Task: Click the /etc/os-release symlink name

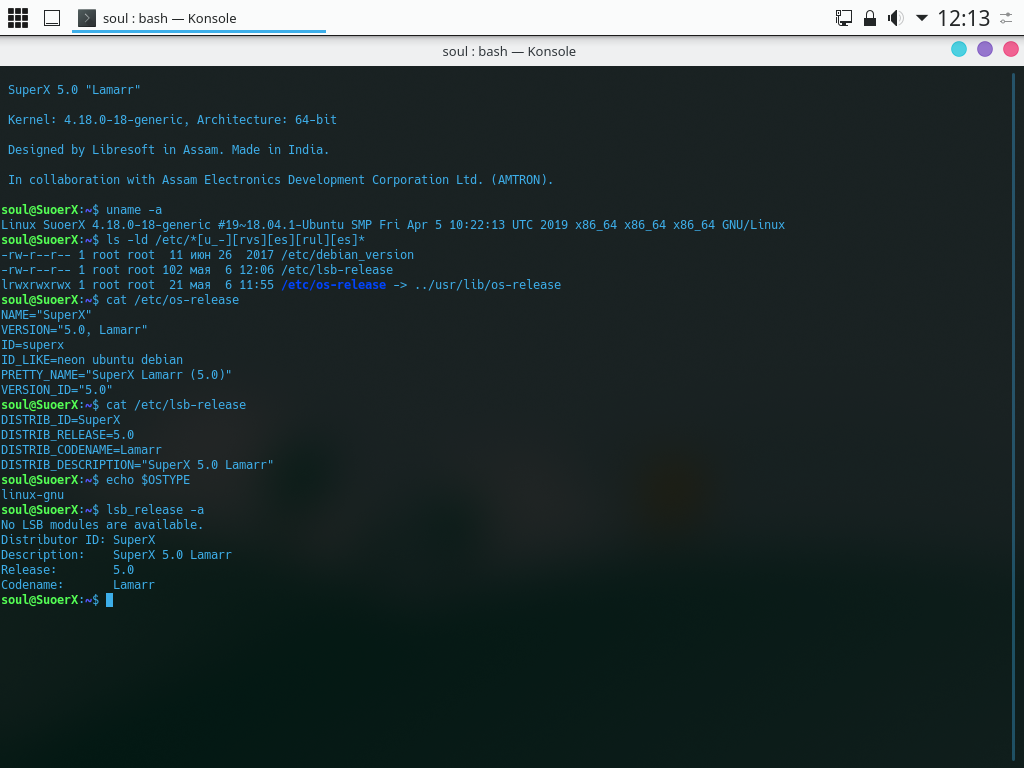Action: pyautogui.click(x=333, y=285)
